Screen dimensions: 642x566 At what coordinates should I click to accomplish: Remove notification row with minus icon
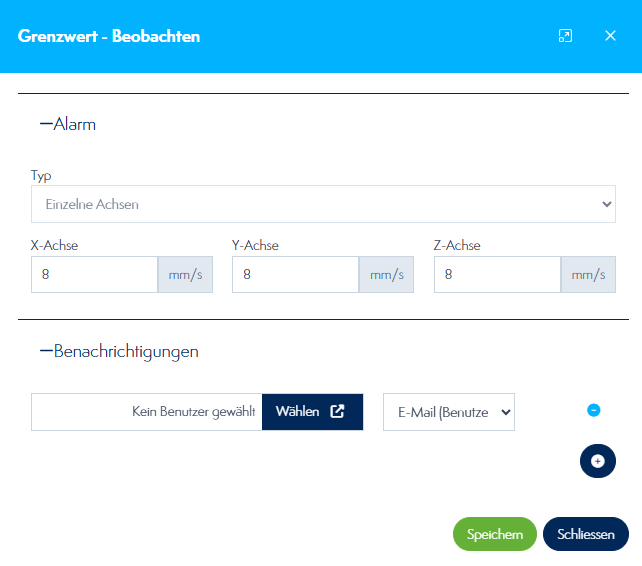pyautogui.click(x=593, y=410)
